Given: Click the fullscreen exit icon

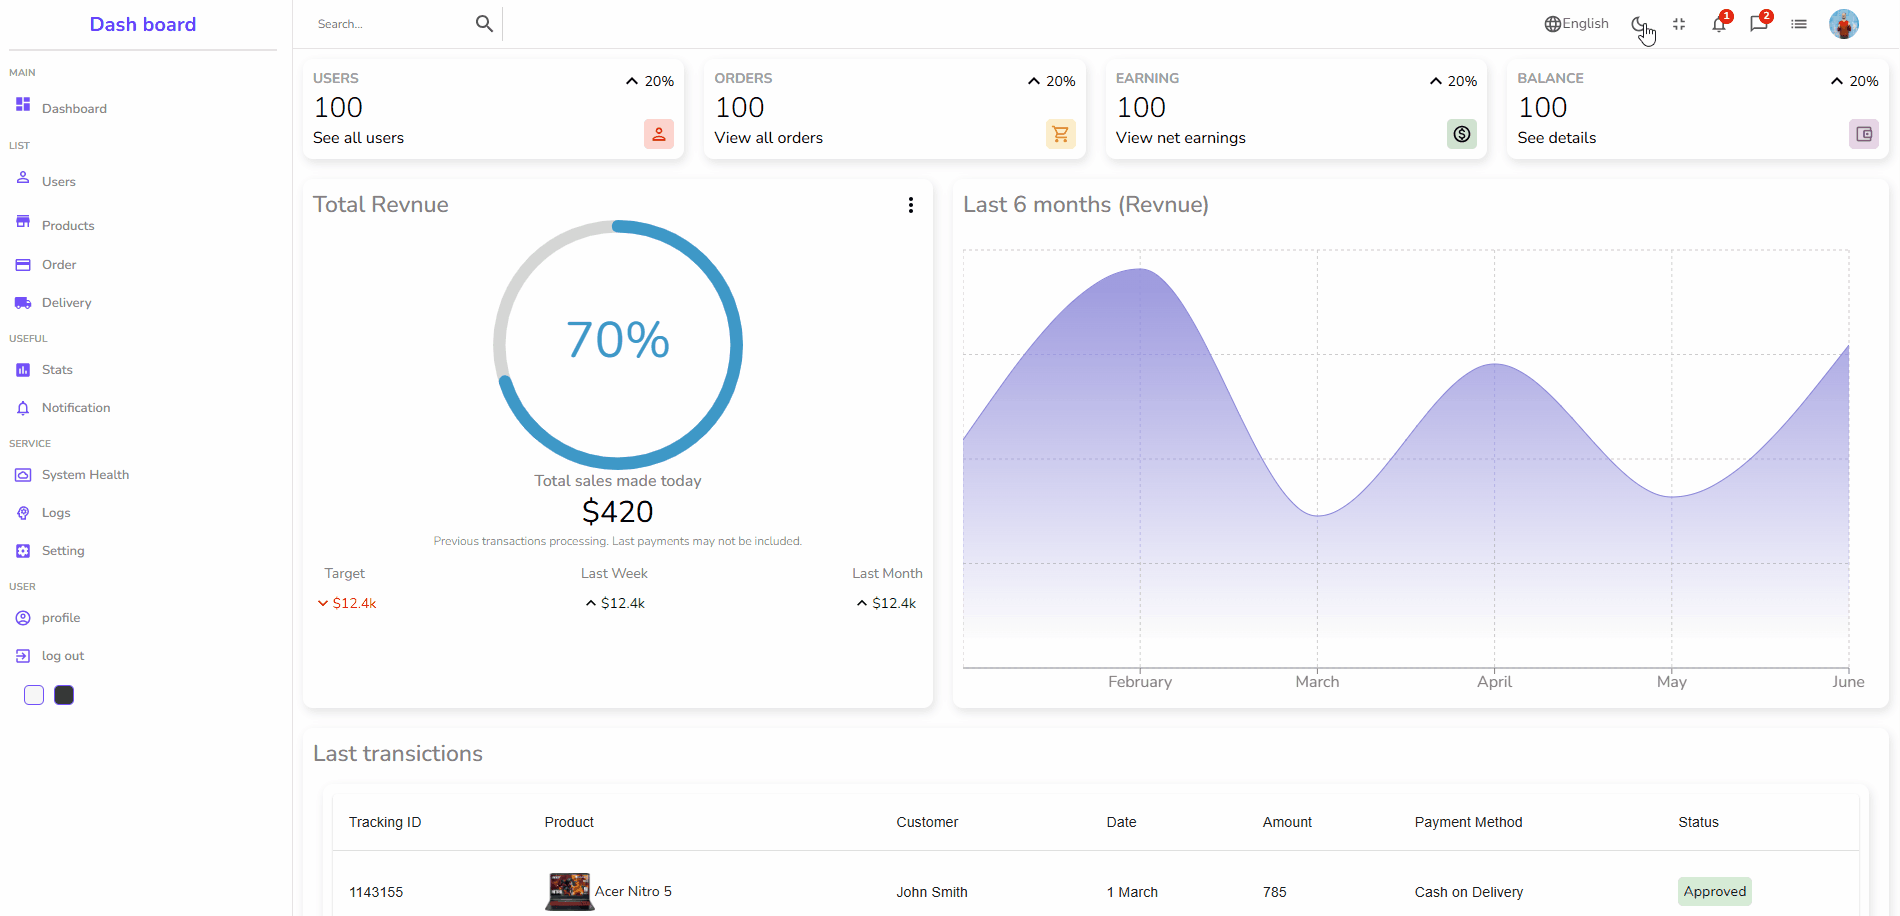Looking at the screenshot, I should click(x=1679, y=24).
